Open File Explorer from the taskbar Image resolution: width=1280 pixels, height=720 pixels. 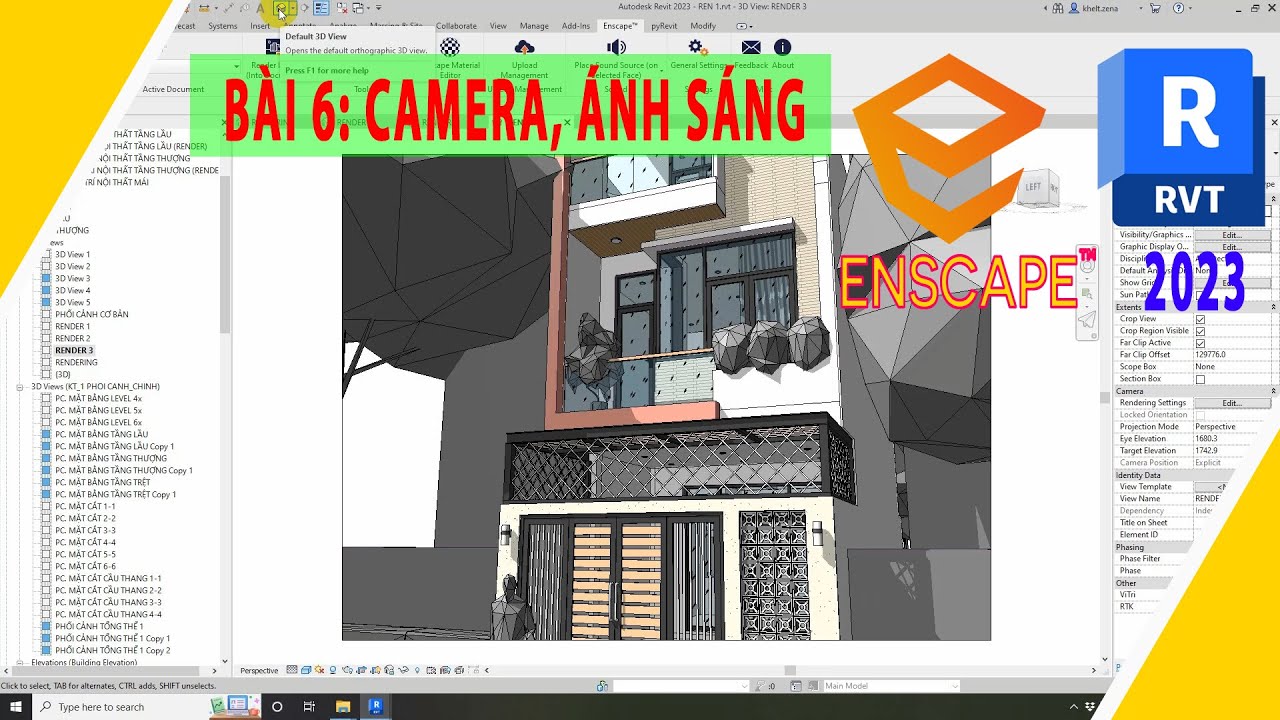click(342, 706)
